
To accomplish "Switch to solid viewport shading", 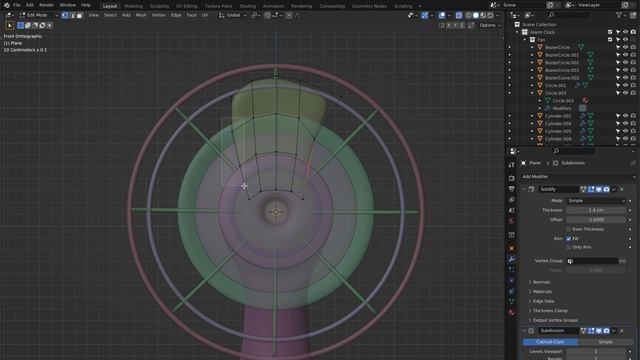I will click(x=476, y=15).
